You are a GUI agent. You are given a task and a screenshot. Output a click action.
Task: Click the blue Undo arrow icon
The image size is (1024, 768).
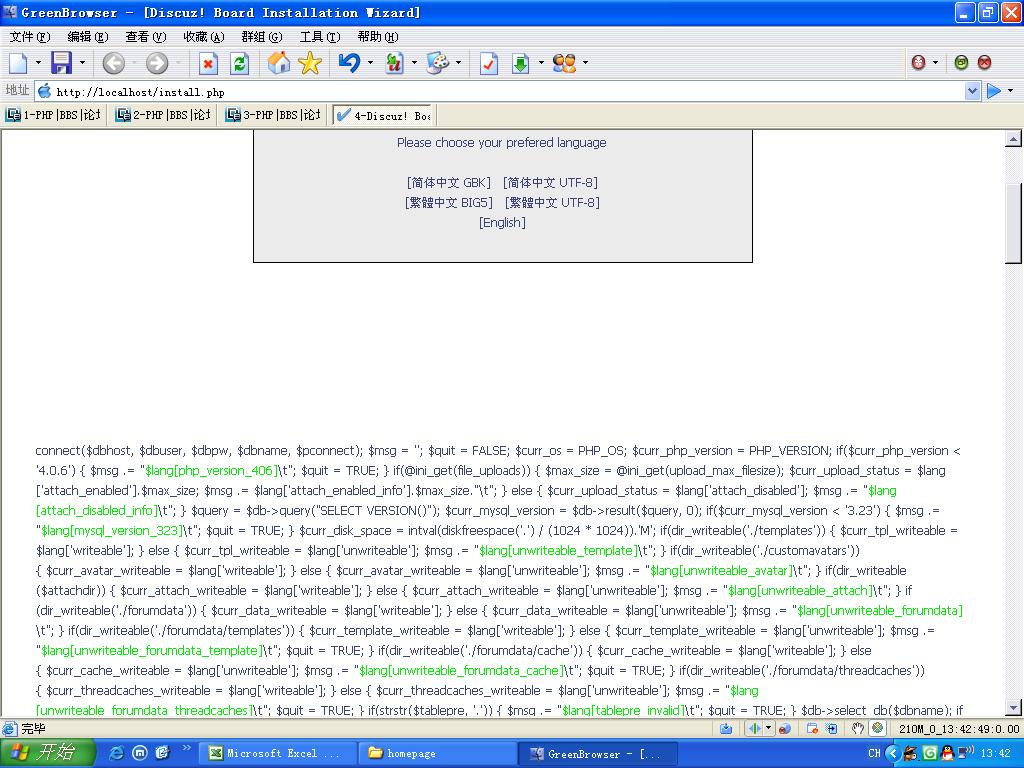click(349, 63)
